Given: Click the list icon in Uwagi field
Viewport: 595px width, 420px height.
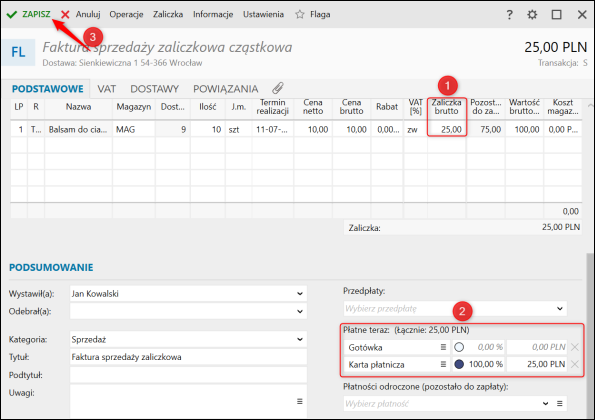Looking at the screenshot, I should [x=299, y=401].
